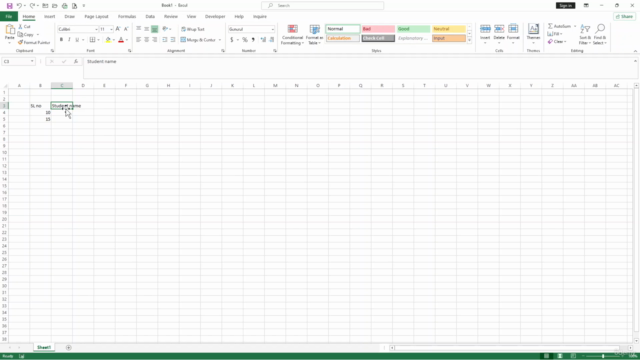
Task: Align text to the right
Action: coord(155,40)
